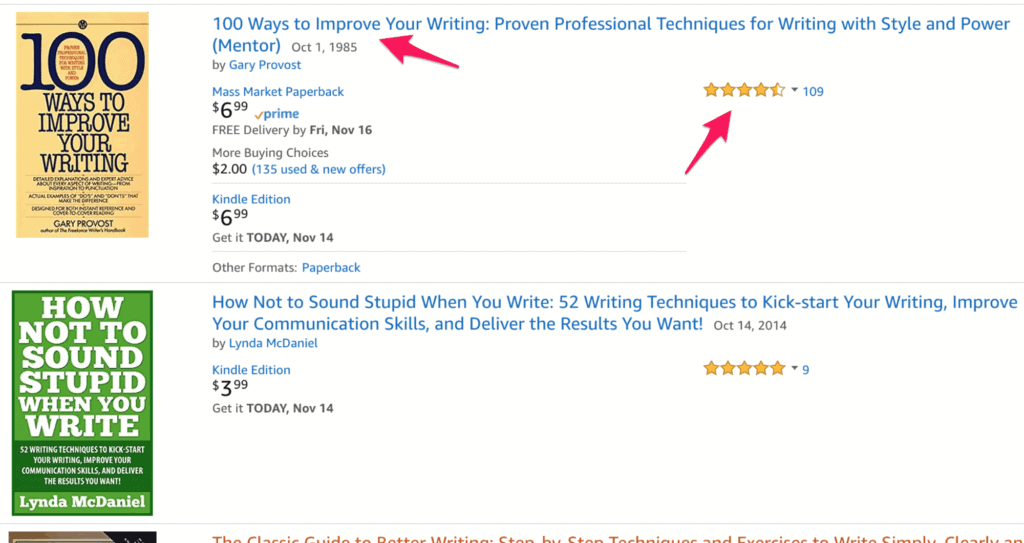Screen dimensions: 1024x543
Task: Click the 4.5-star rating icon for Gary Provost book
Action: 744,91
